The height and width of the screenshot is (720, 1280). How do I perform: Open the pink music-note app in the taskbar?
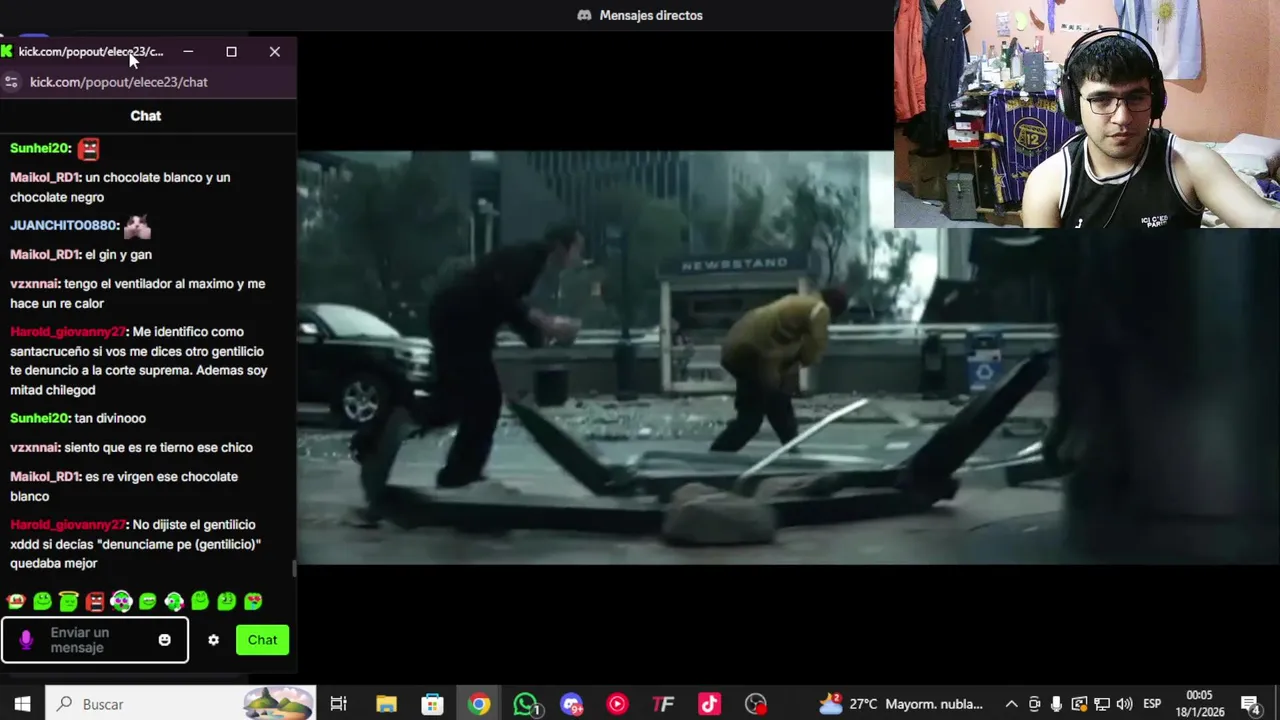point(709,704)
